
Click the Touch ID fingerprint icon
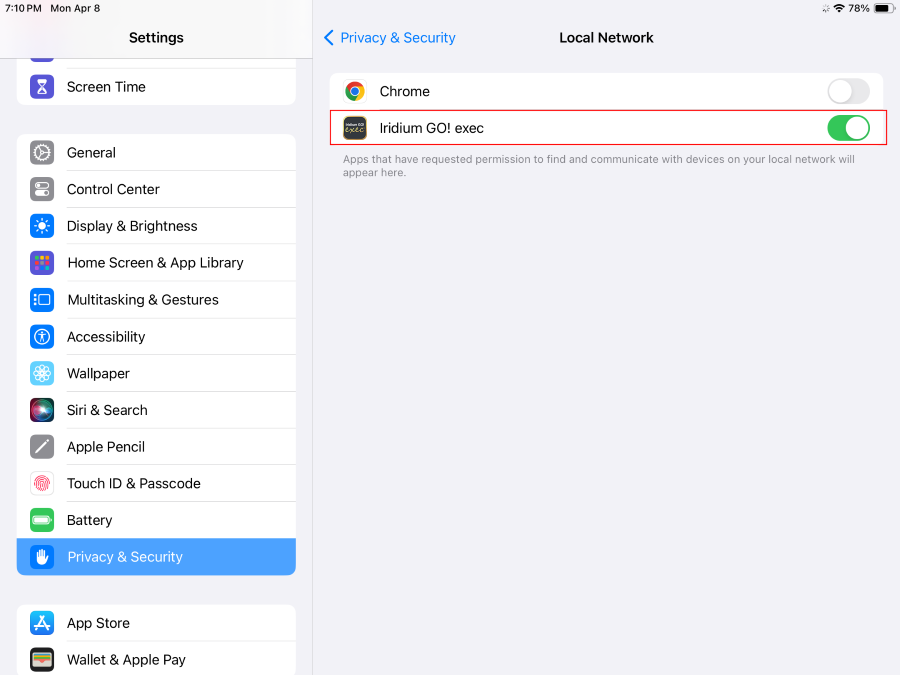point(42,483)
